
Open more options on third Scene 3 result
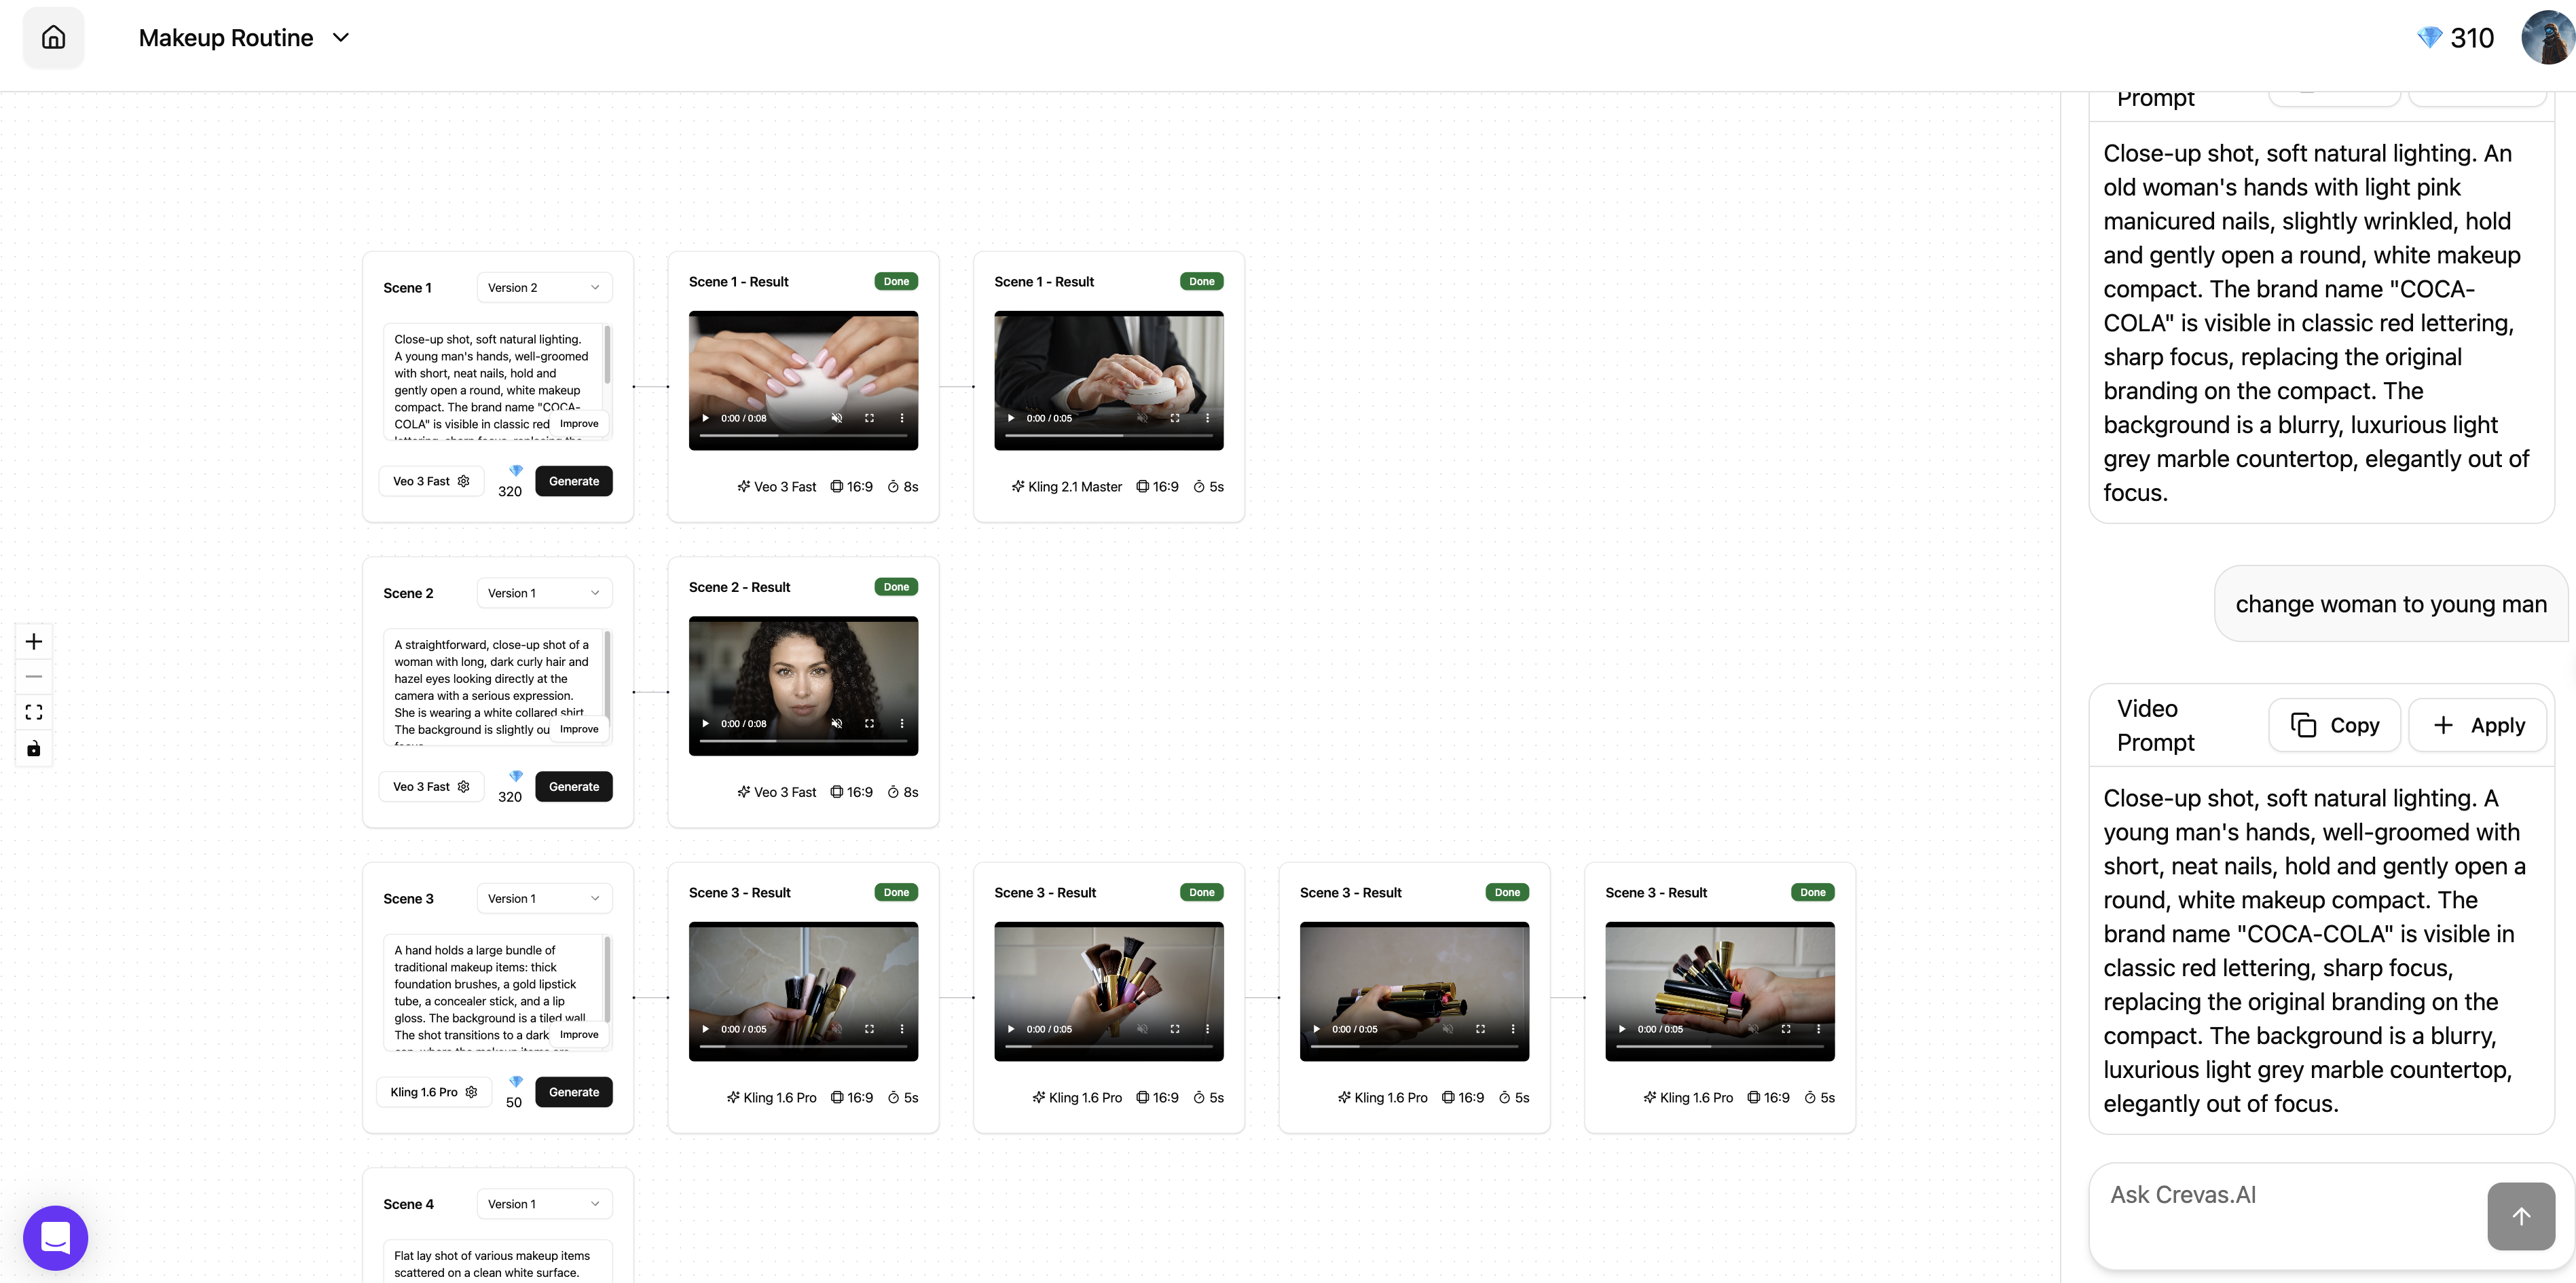tap(1513, 1029)
